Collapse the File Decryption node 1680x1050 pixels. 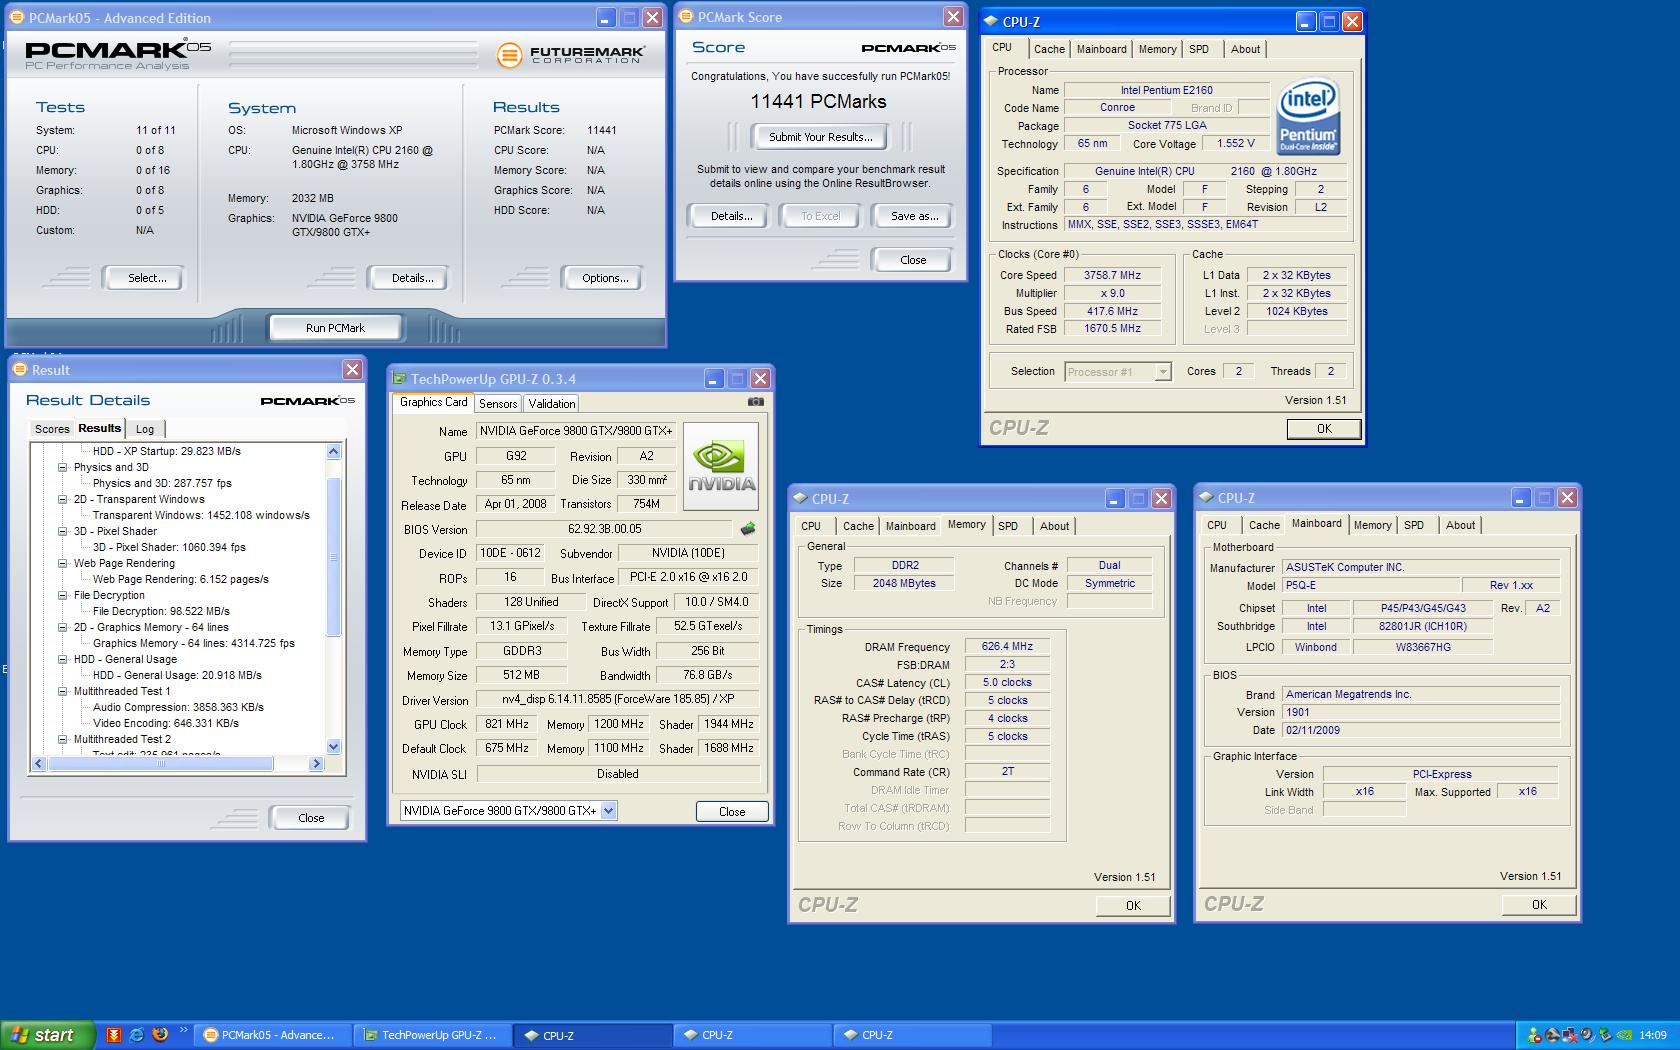[x=62, y=595]
